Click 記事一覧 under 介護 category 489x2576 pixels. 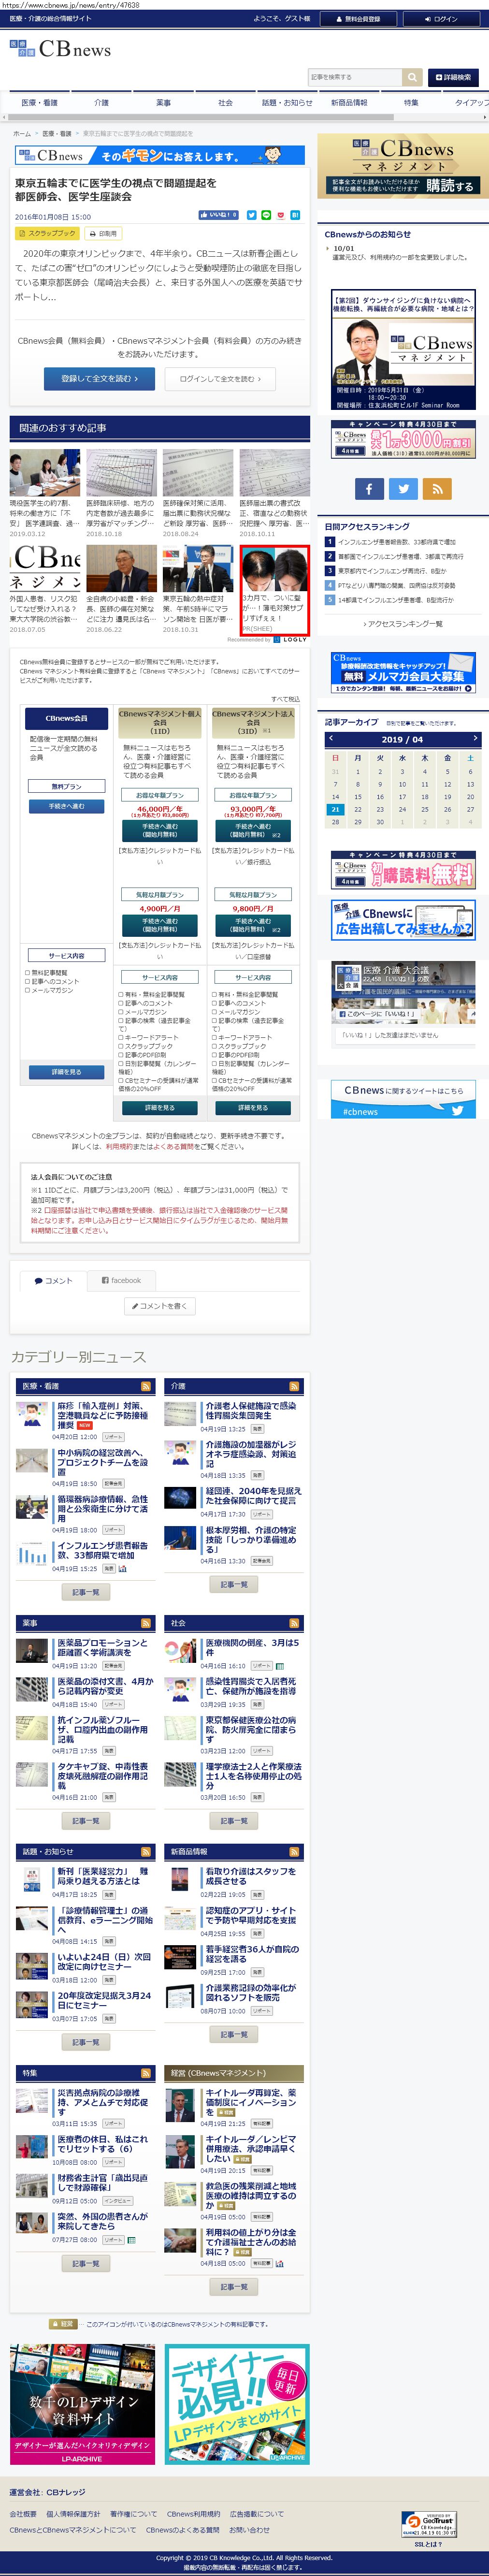click(x=234, y=1584)
